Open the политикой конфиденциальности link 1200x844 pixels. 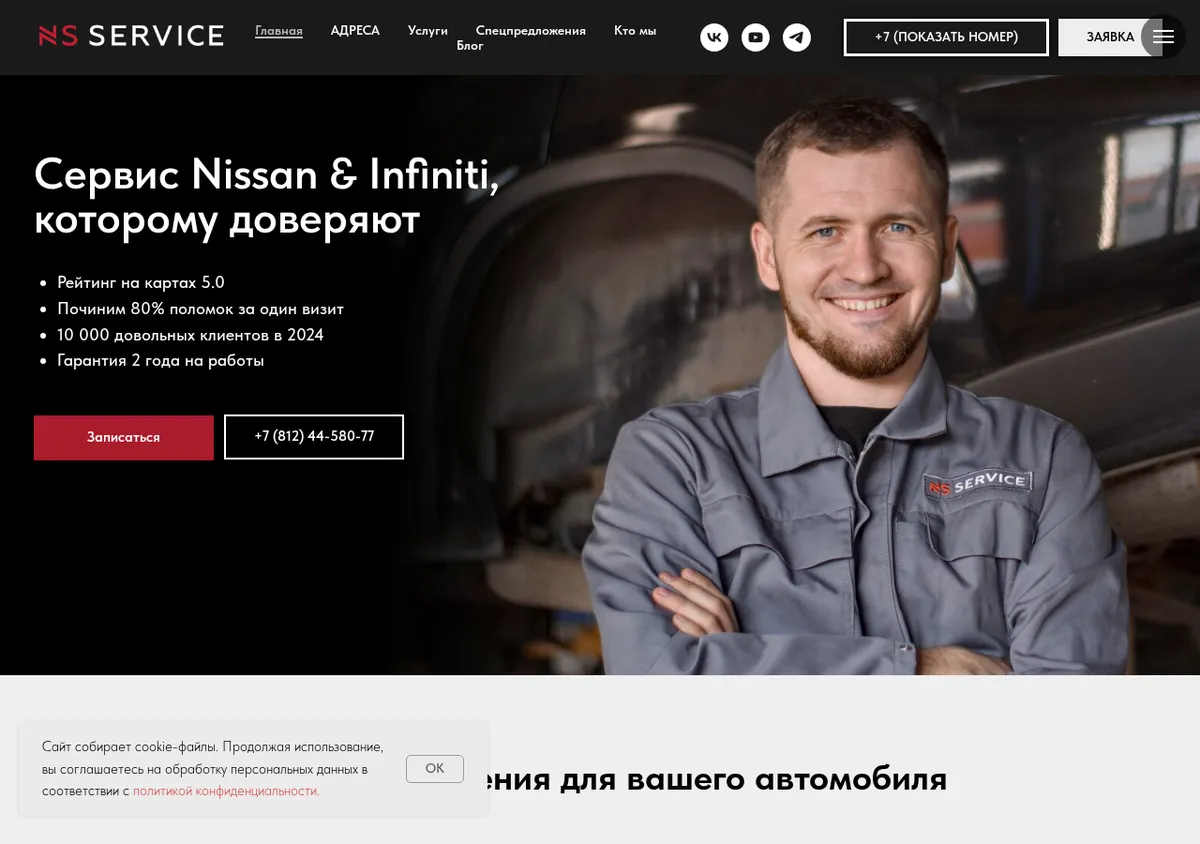coord(225,791)
